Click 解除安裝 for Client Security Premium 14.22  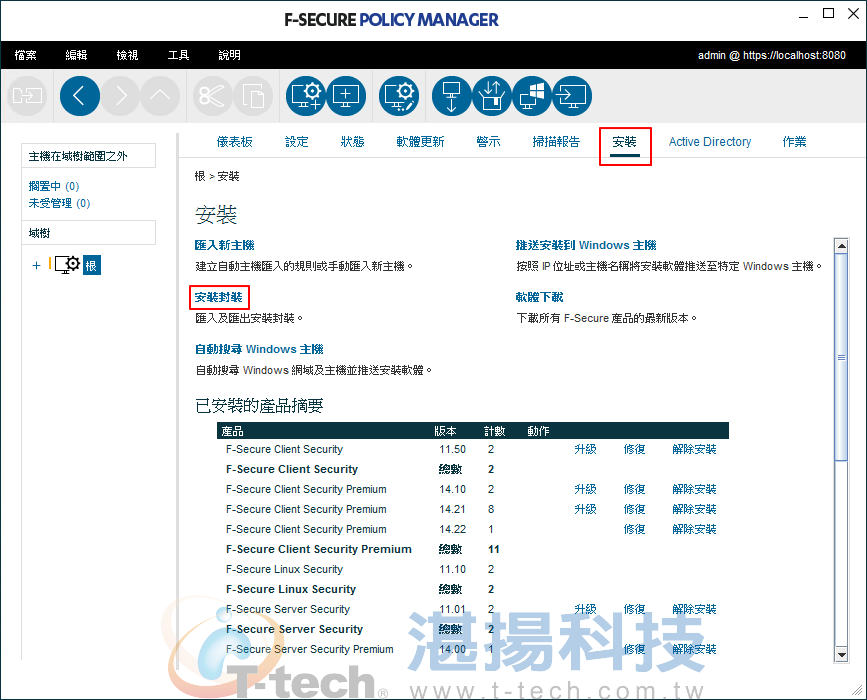tap(694, 529)
